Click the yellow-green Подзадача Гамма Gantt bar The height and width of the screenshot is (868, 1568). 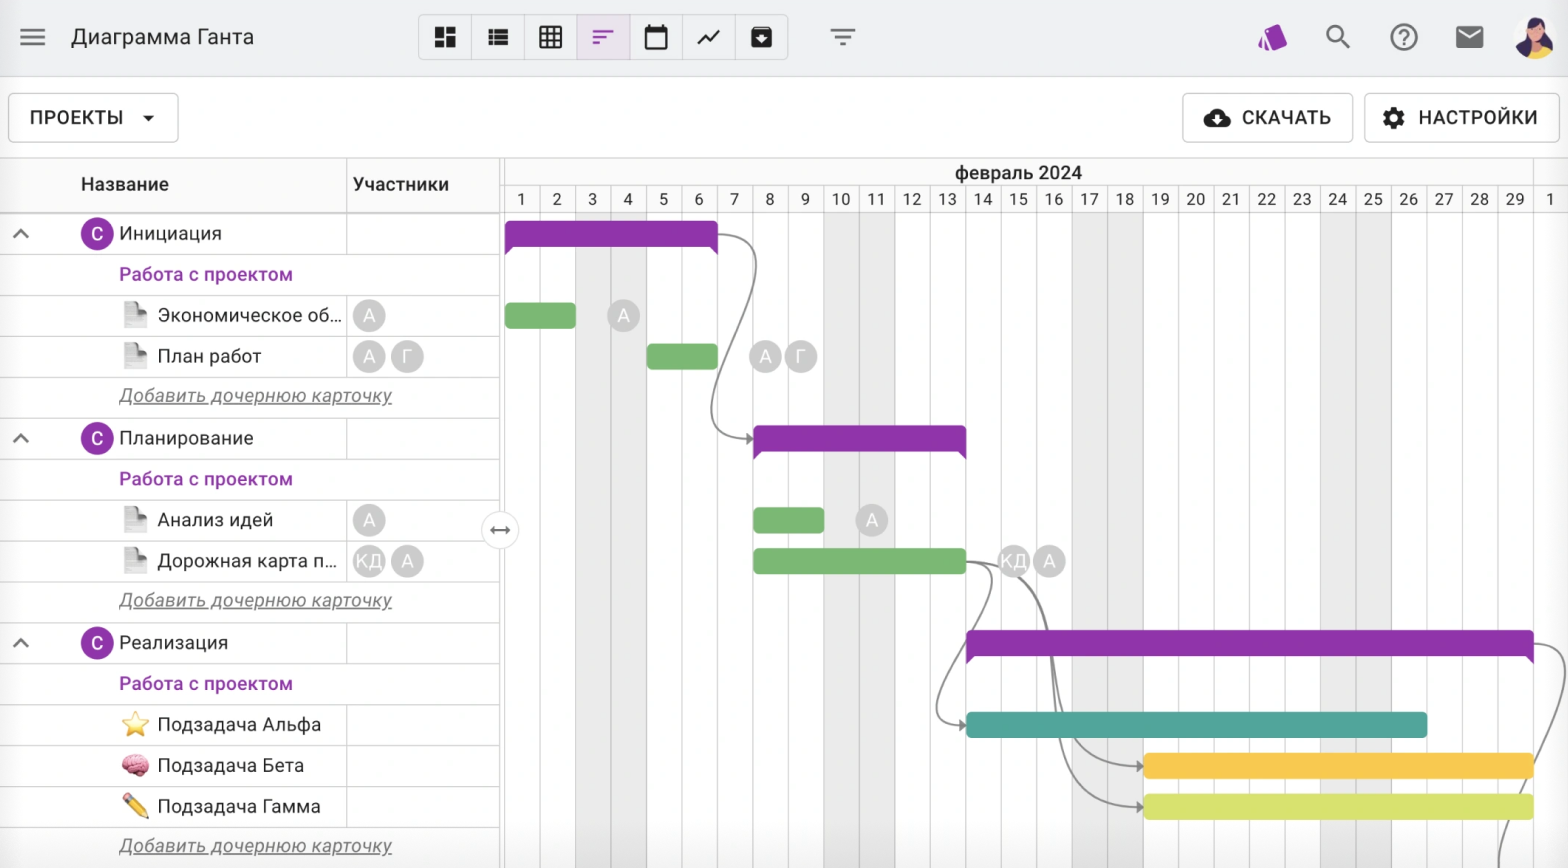(x=1338, y=807)
